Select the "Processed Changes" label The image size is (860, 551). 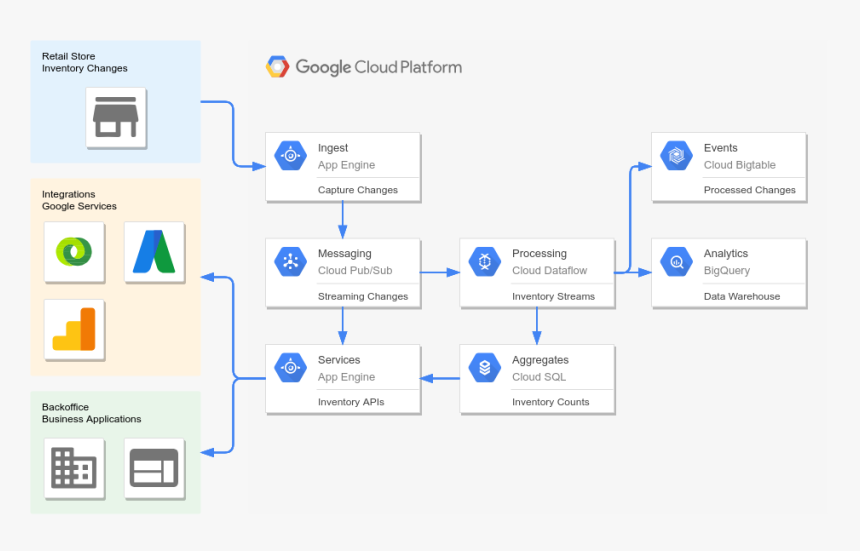[x=749, y=190]
